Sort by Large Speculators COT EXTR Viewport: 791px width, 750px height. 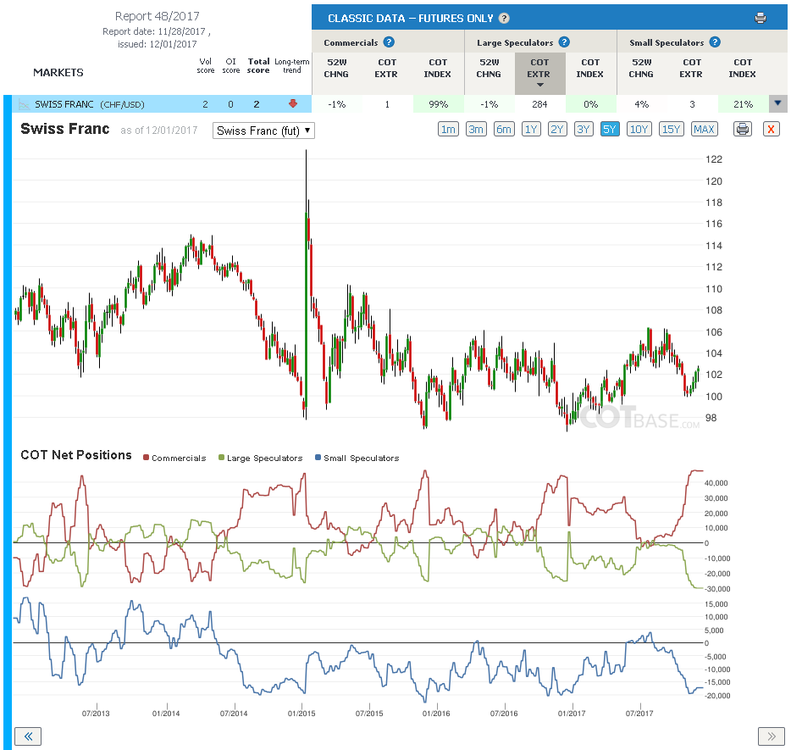539,73
